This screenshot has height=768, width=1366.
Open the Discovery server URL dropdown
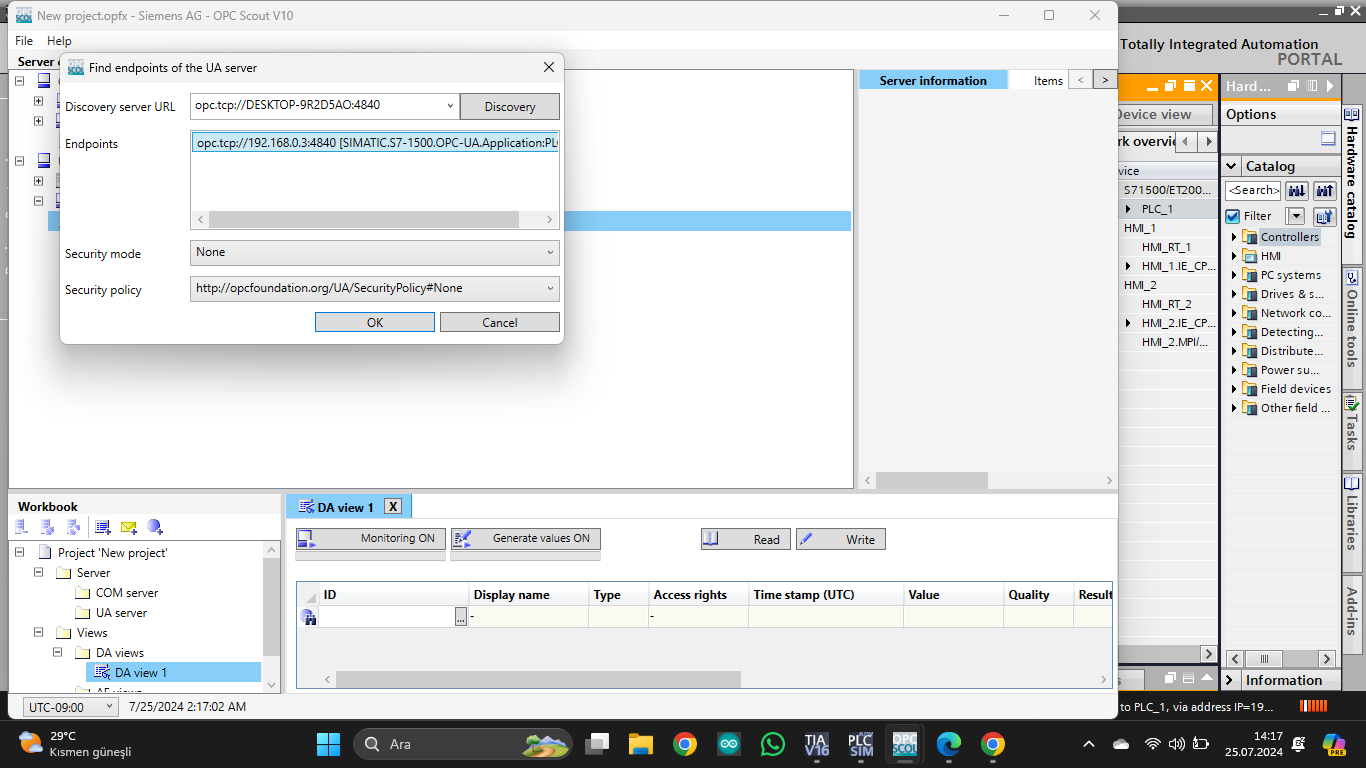(x=450, y=105)
